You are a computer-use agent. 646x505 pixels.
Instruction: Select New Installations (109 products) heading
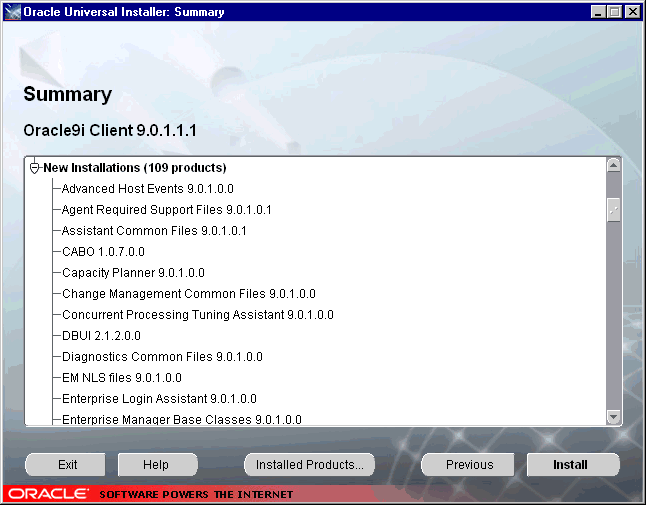click(135, 168)
